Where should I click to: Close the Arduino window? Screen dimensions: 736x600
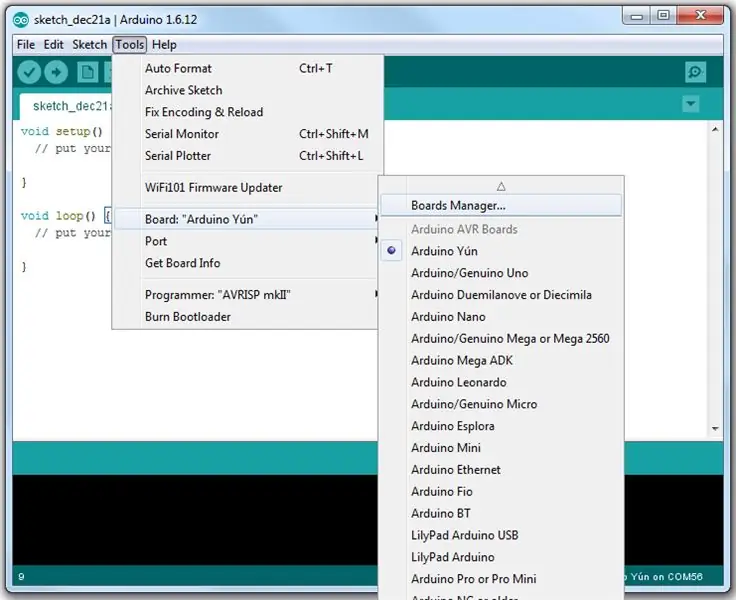coord(700,16)
